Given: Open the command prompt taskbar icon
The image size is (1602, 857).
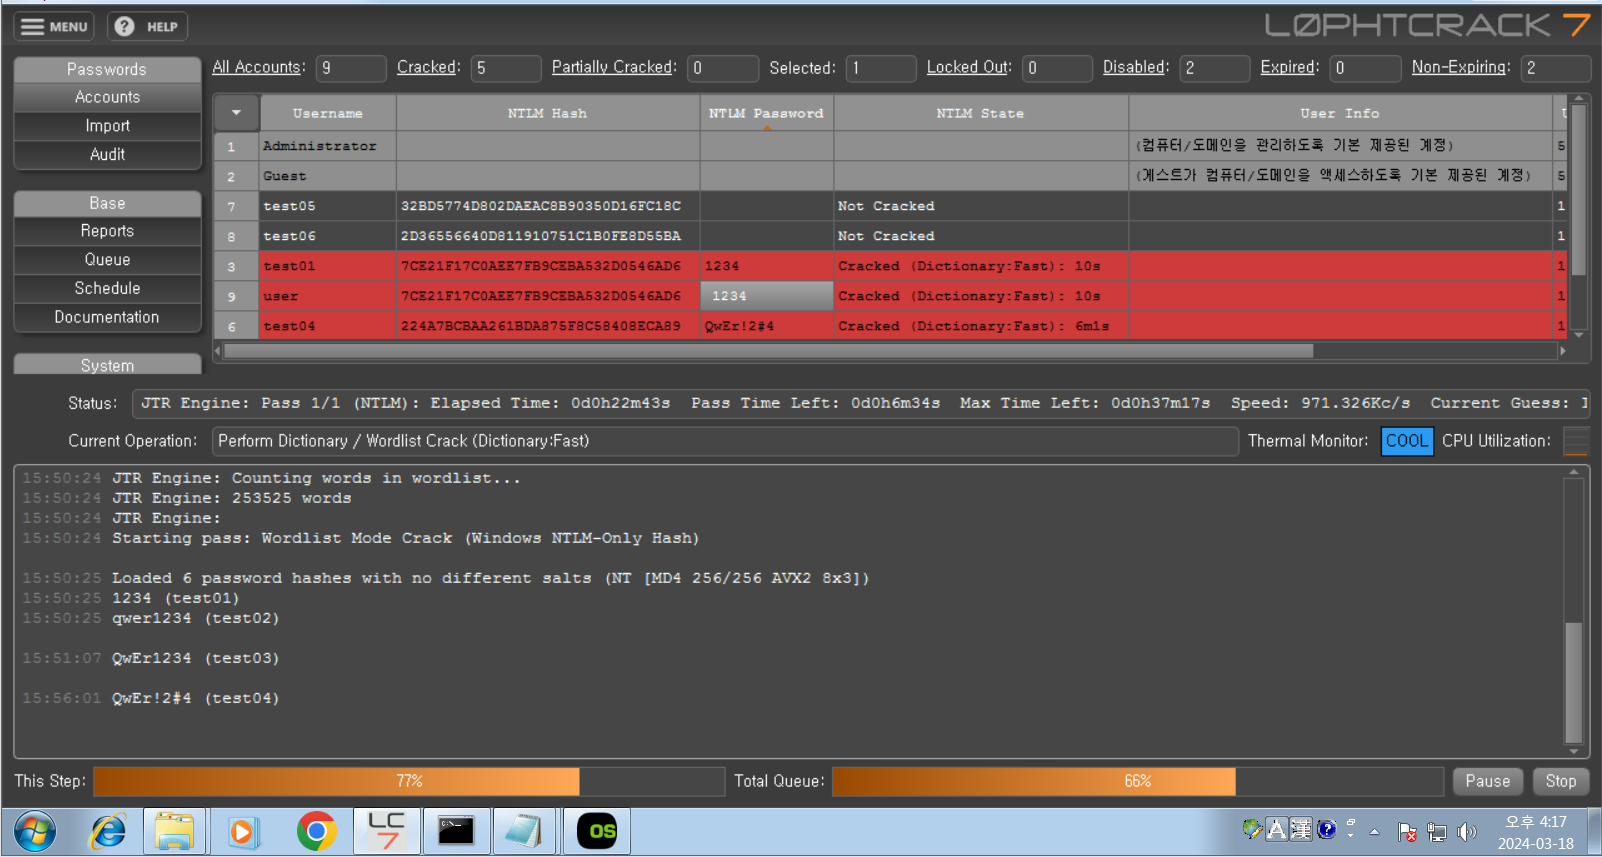Looking at the screenshot, I should click(x=456, y=832).
